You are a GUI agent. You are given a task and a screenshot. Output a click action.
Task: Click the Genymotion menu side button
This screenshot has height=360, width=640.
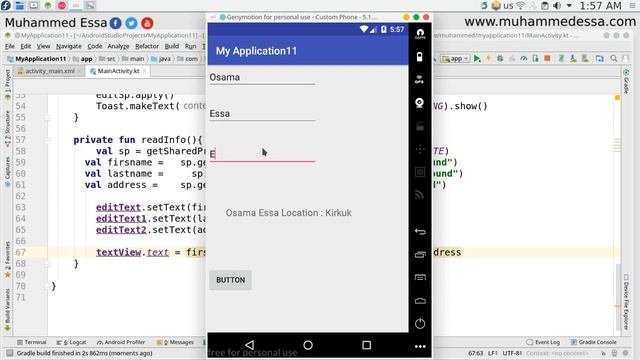coord(420,278)
